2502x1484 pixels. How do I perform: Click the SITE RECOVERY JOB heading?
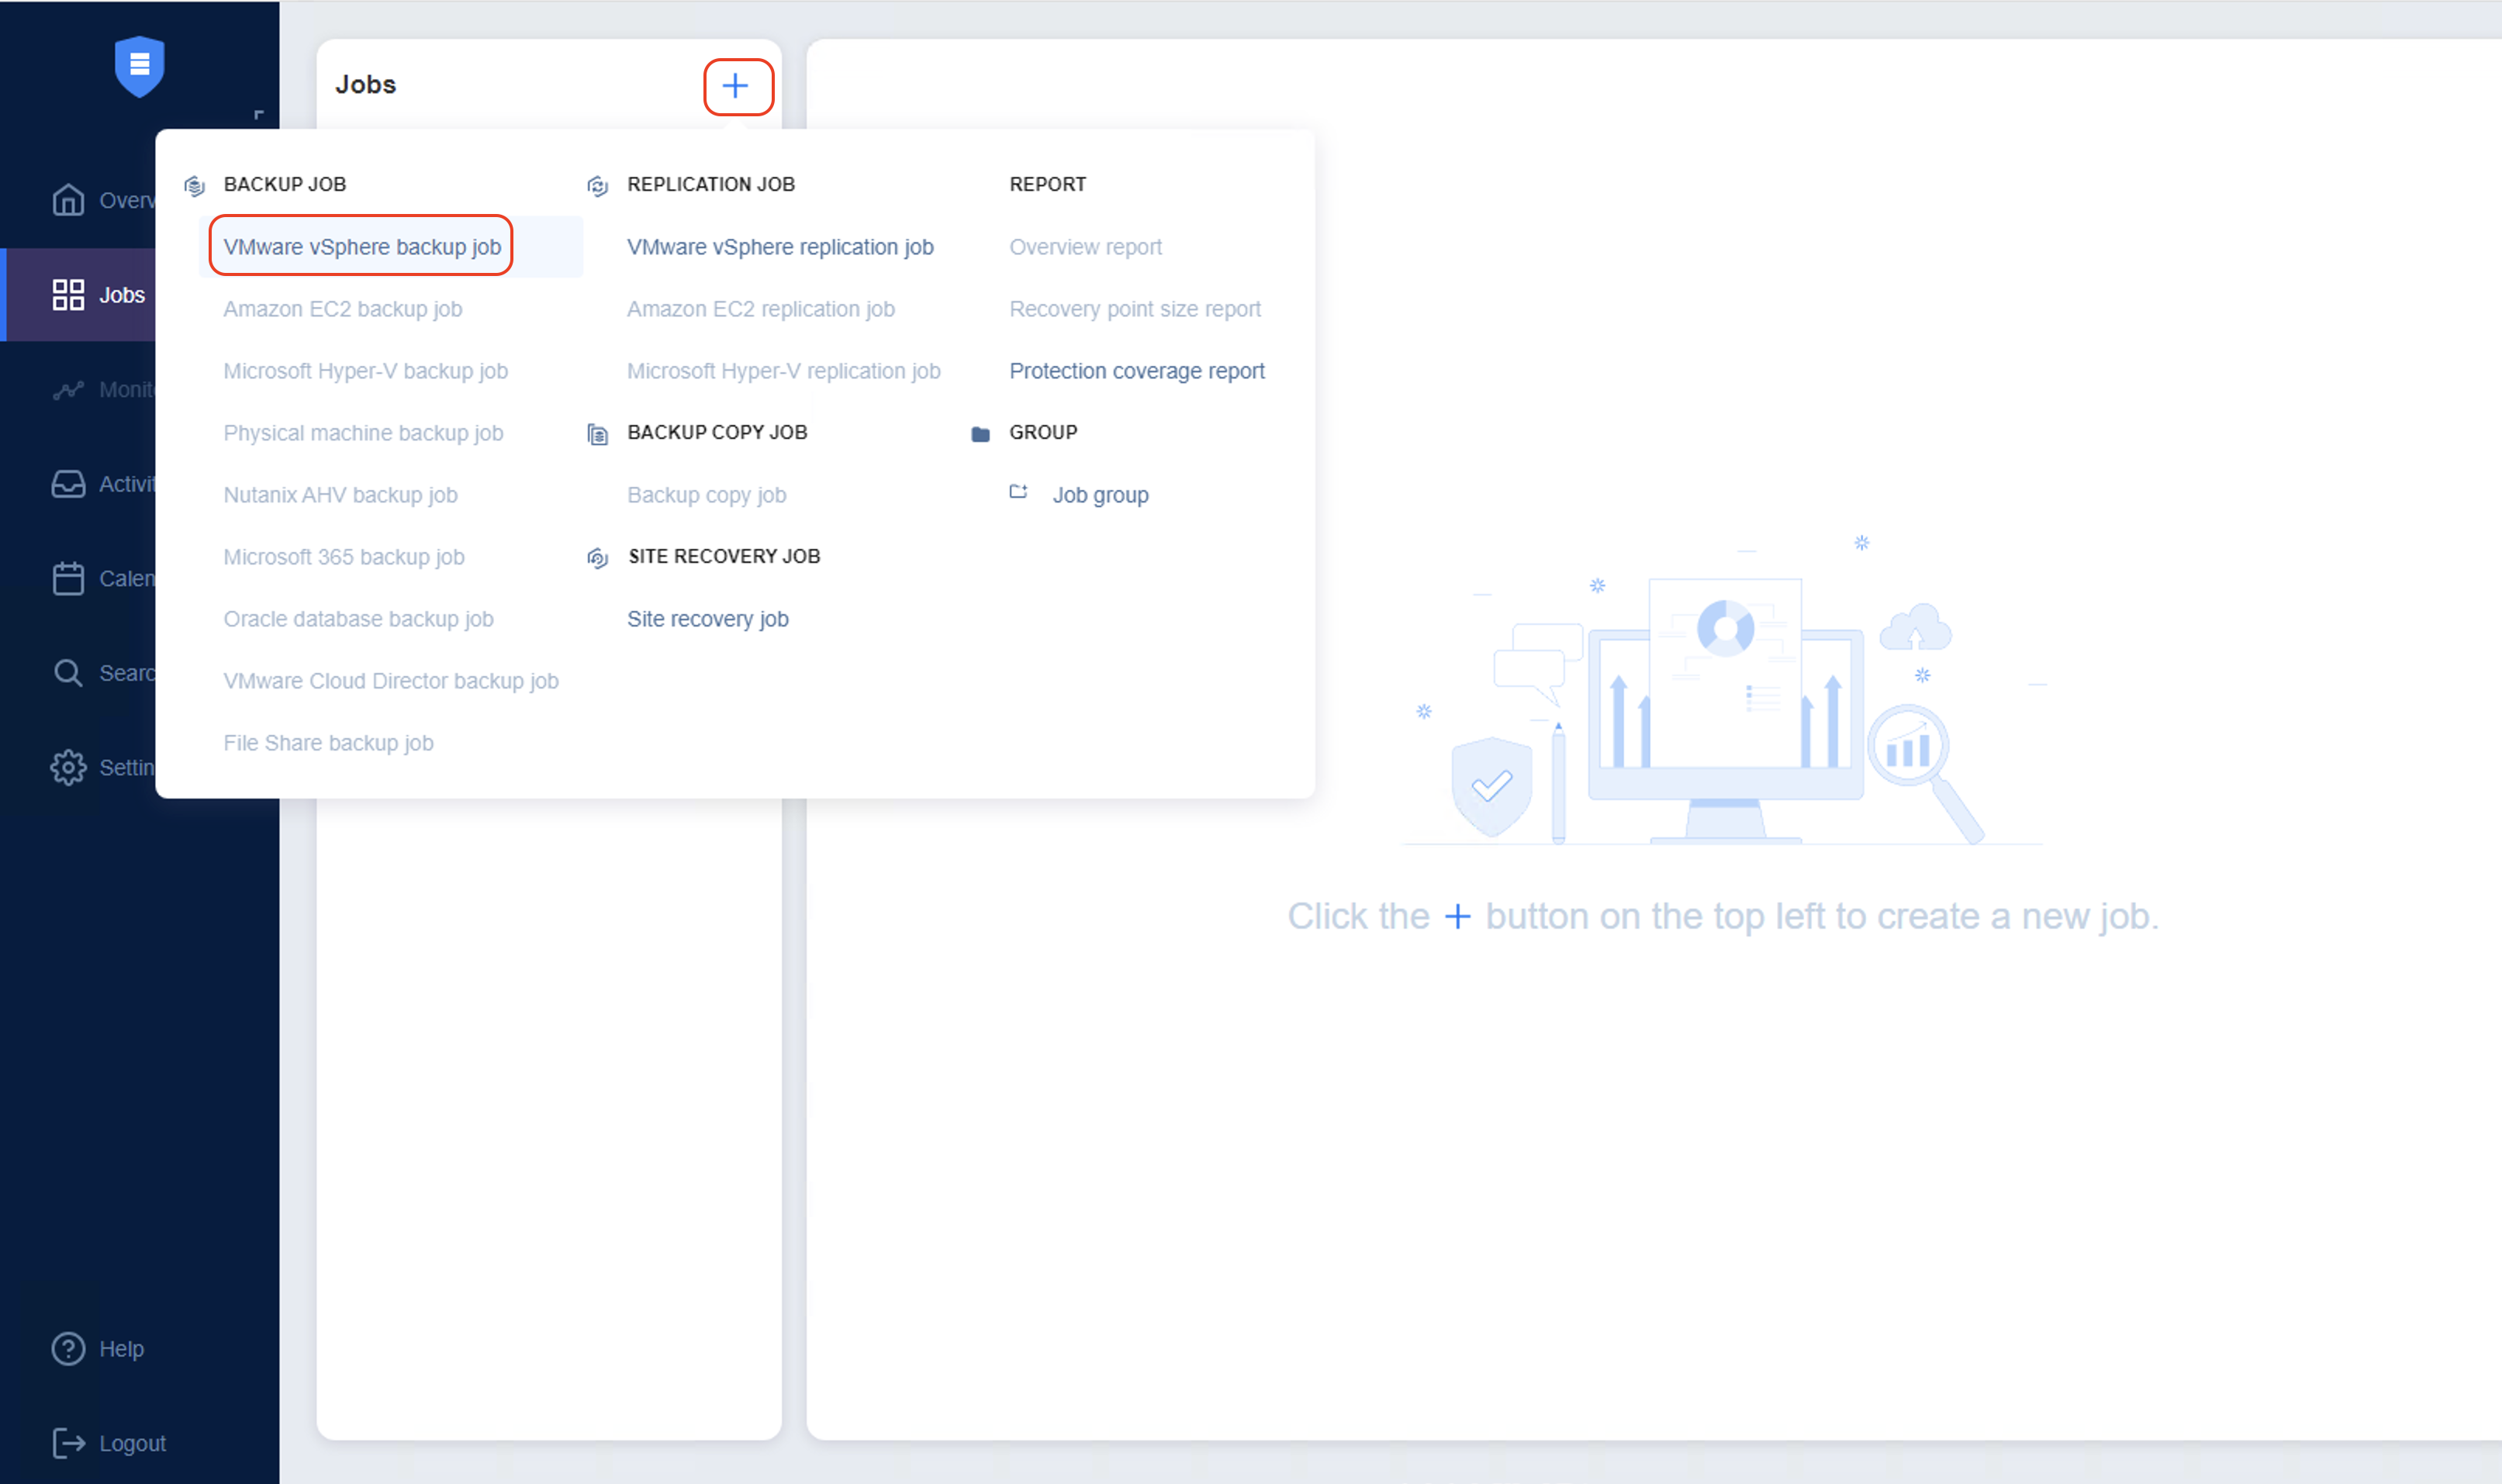(x=724, y=556)
